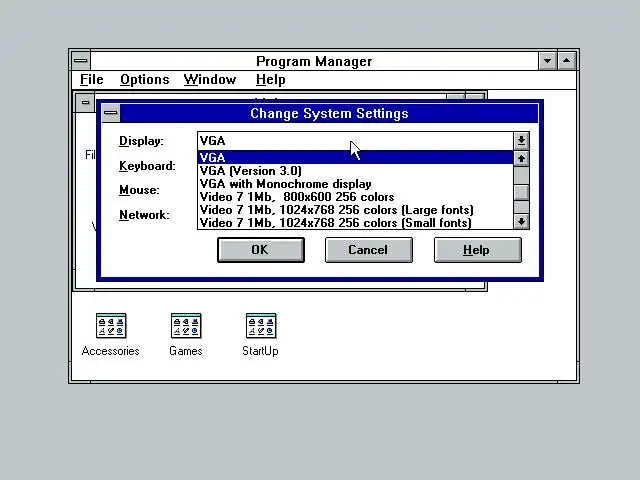640x480 pixels.
Task: Select highlighted VGA entry in list
Action: click(355, 158)
